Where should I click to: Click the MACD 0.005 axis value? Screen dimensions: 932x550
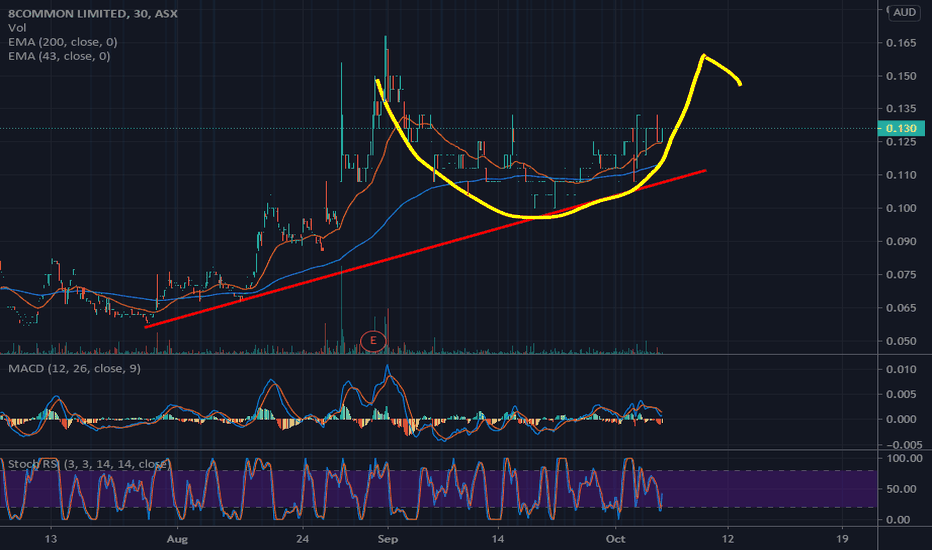tap(901, 394)
